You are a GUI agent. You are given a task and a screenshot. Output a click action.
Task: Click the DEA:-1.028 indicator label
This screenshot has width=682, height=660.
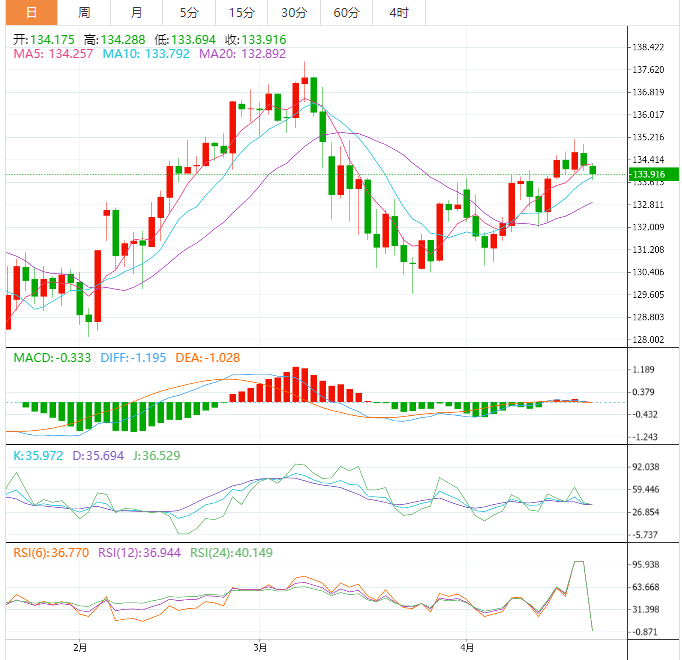coord(207,358)
